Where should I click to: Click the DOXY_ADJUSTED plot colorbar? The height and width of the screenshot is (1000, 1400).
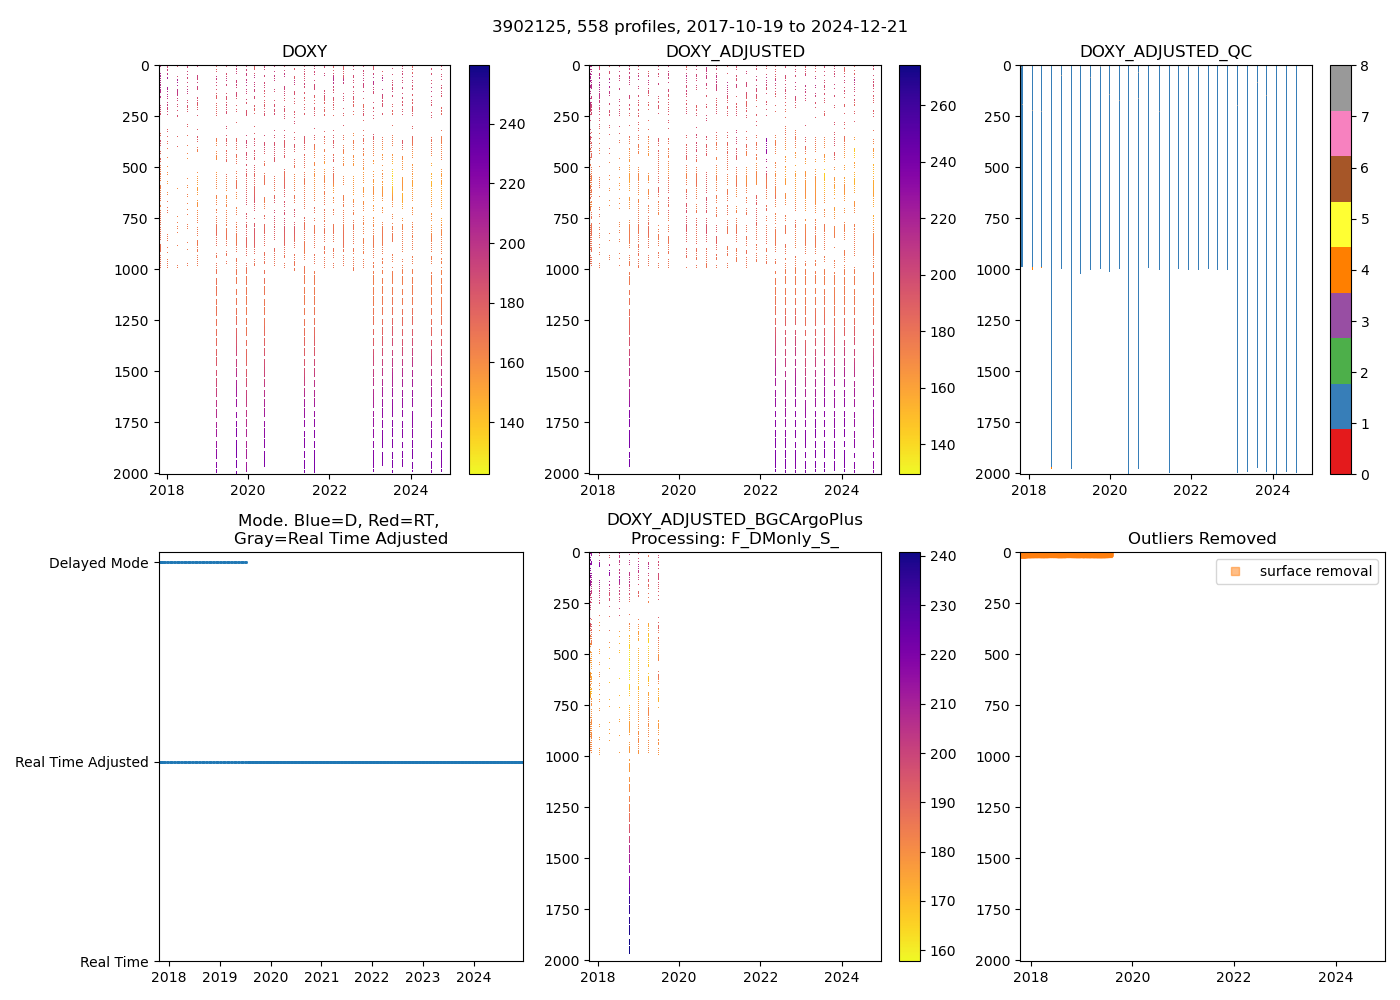[x=909, y=270]
